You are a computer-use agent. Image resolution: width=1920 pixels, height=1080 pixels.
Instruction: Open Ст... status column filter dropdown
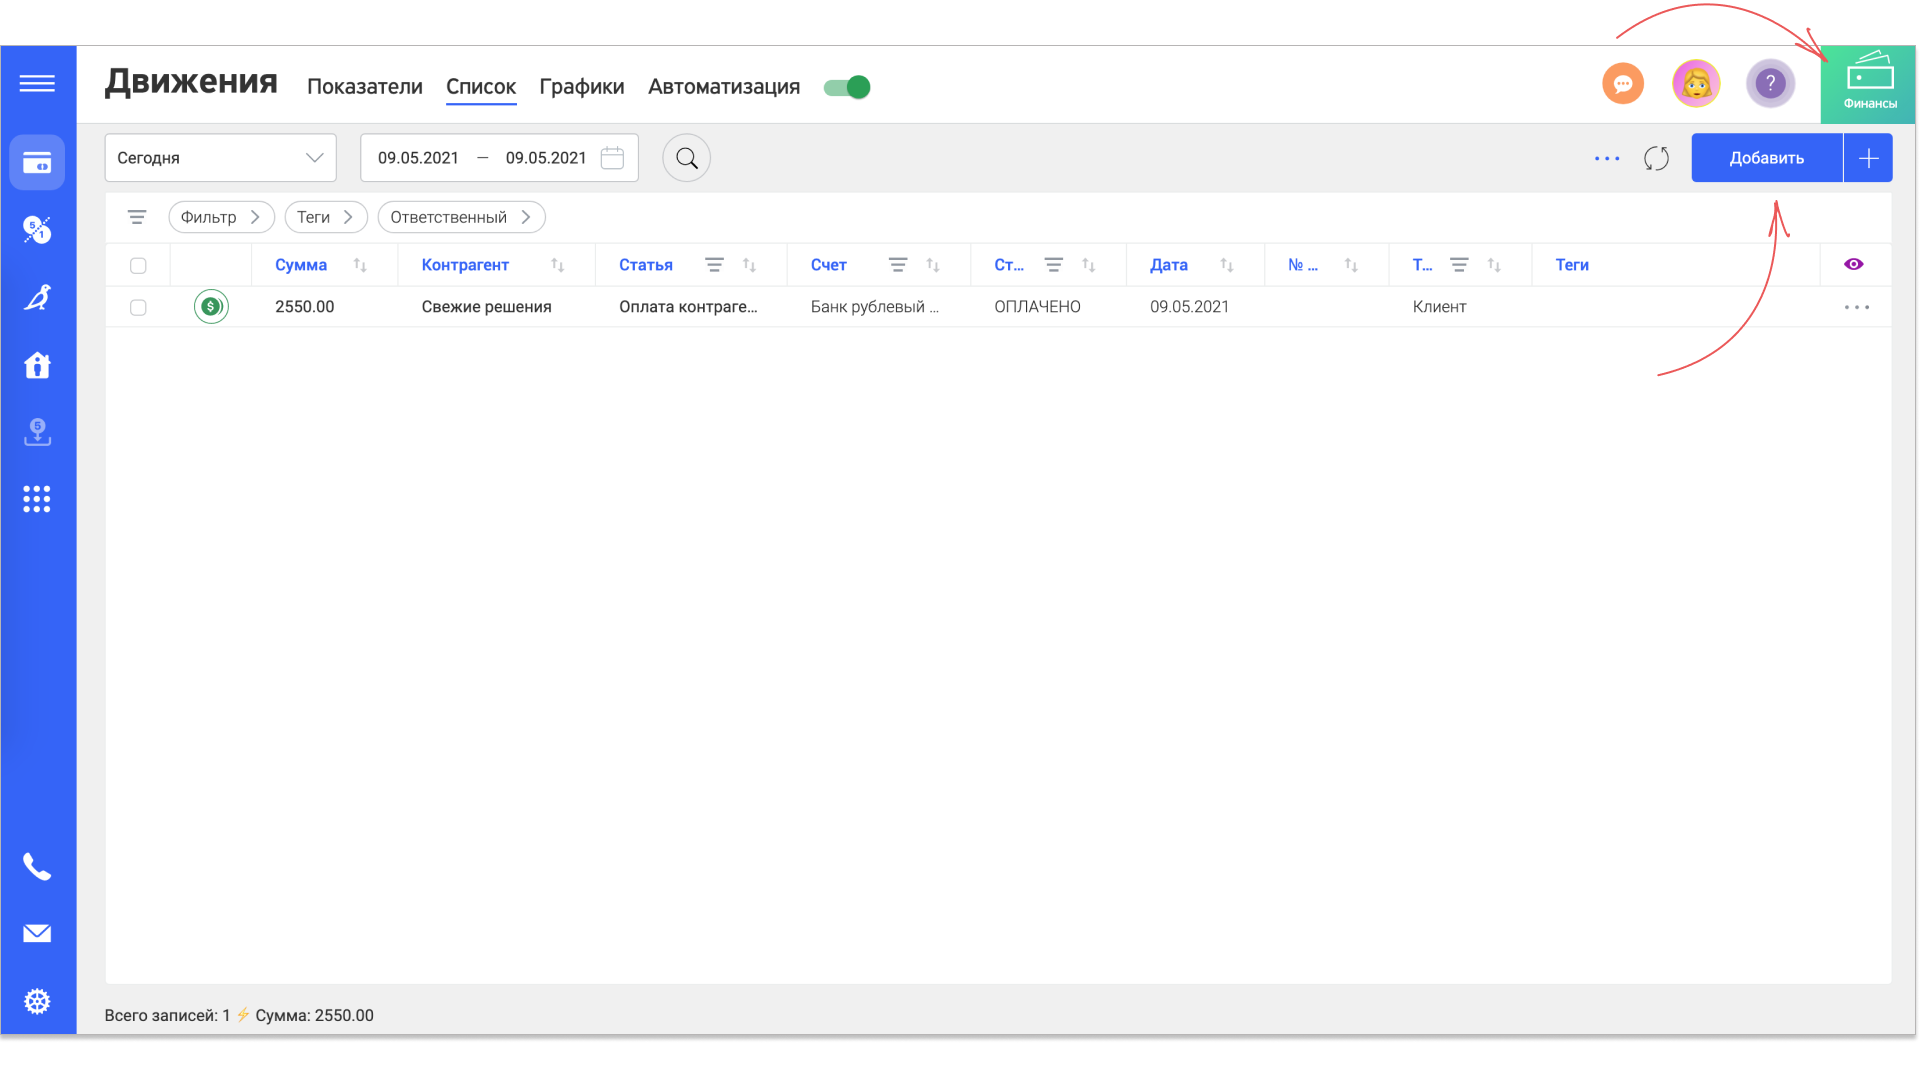pyautogui.click(x=1054, y=265)
